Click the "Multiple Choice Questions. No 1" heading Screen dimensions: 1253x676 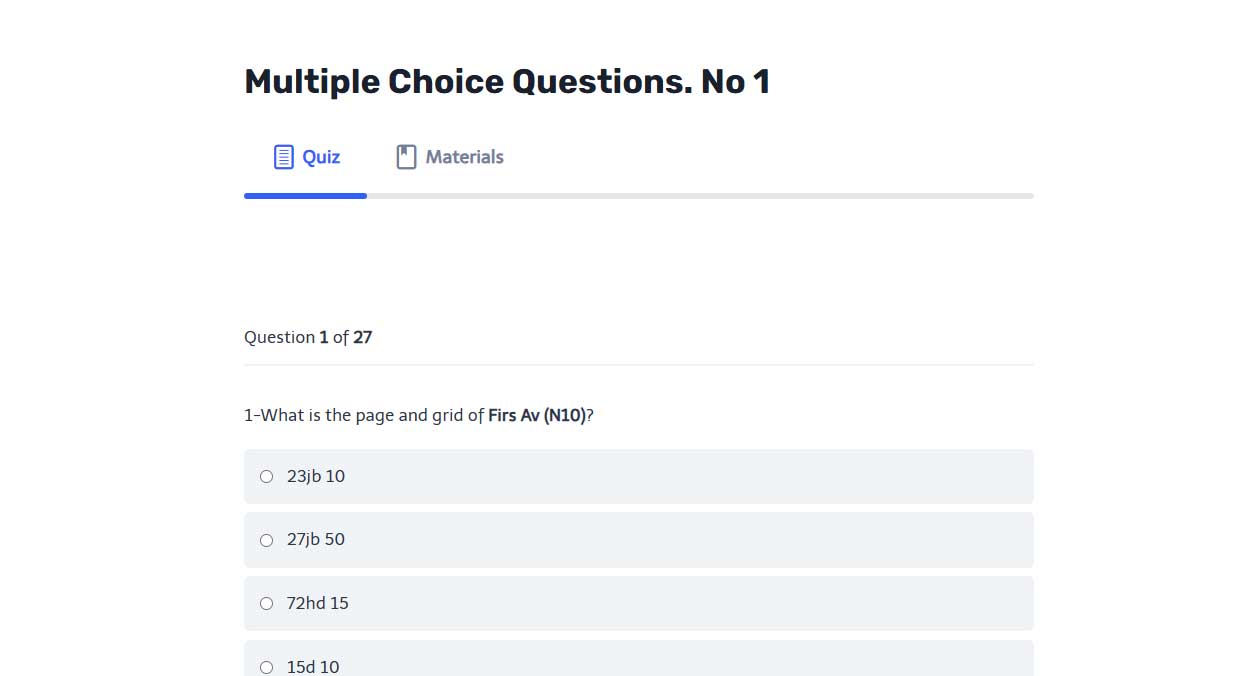(507, 82)
